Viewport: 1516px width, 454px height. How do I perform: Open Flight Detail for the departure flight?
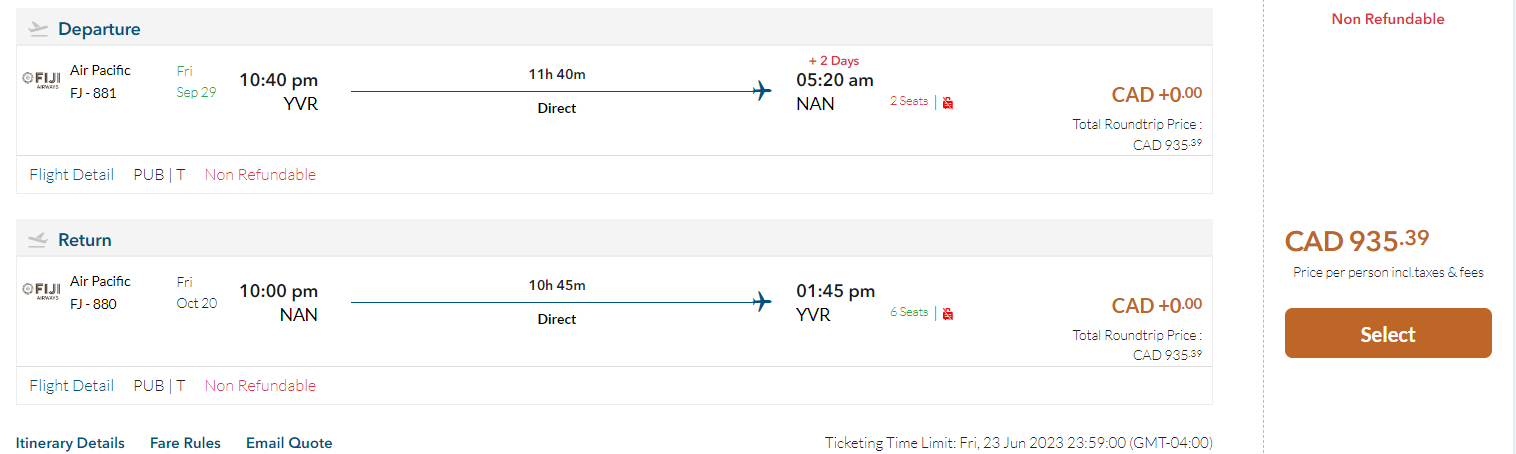coord(72,175)
